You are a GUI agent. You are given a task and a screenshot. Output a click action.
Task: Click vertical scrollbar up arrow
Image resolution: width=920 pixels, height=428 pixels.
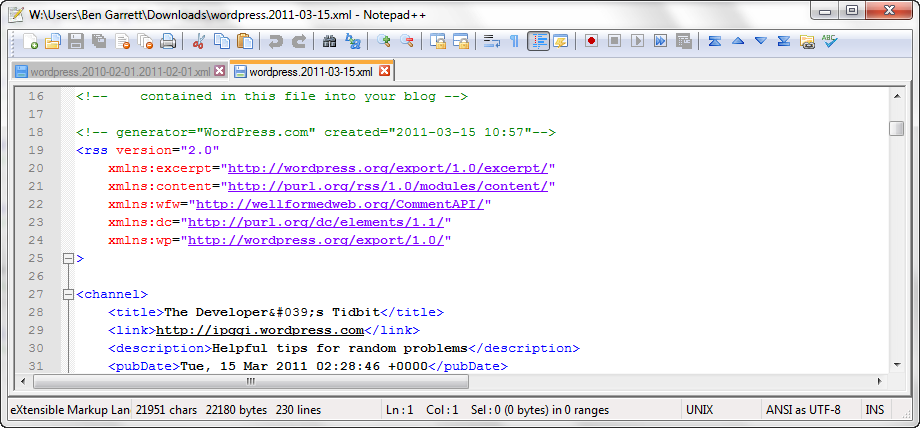point(897,96)
